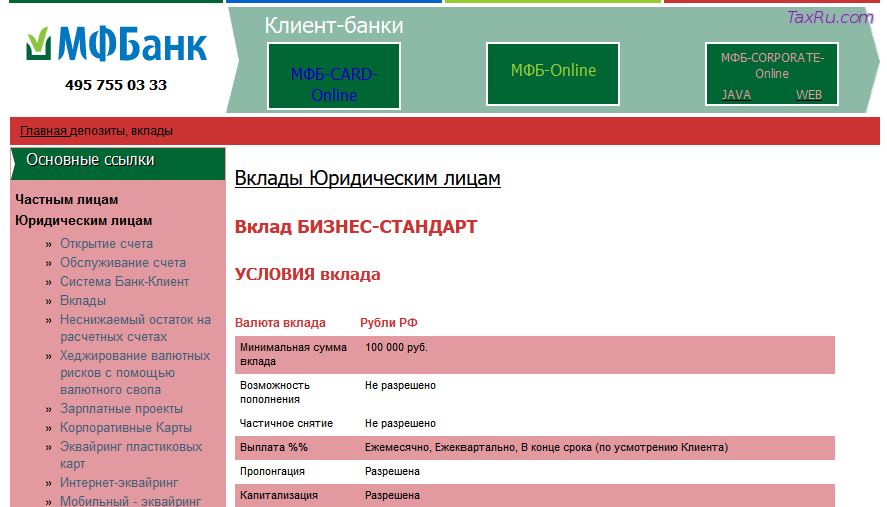Screen dimensions: 887x507
Task: Open the Мобильный - эквайринг link
Action: click(130, 501)
